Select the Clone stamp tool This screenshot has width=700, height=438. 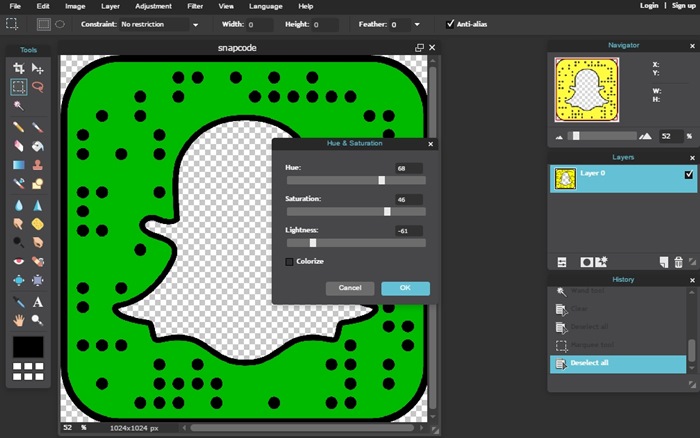tap(38, 165)
